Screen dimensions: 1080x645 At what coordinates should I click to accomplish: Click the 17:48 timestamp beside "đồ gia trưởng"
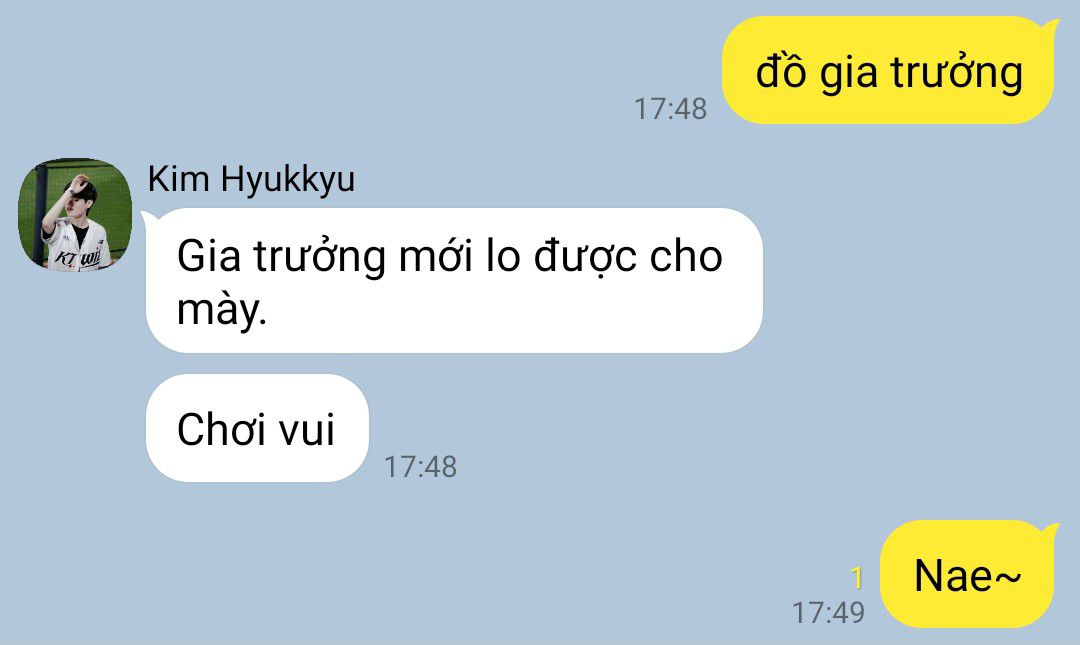[669, 109]
